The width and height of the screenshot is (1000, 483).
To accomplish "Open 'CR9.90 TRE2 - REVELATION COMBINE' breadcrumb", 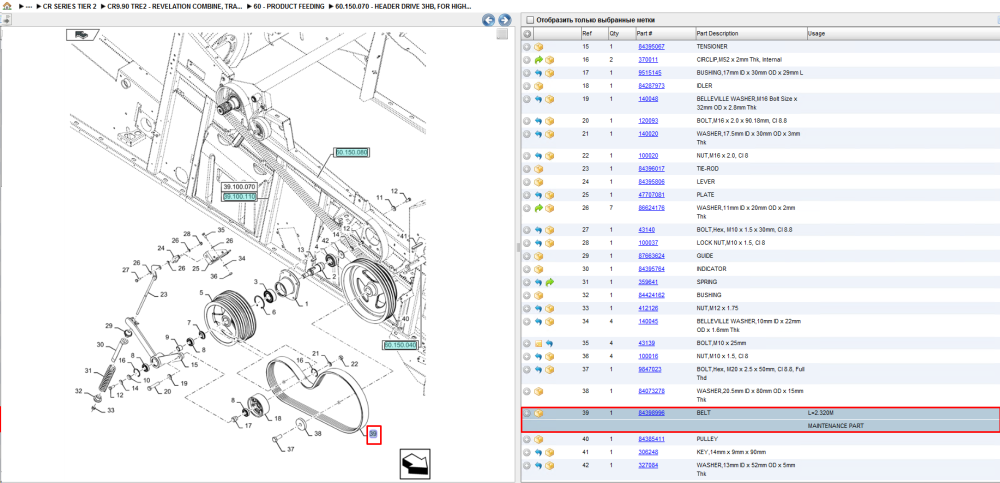I will [x=175, y=6].
